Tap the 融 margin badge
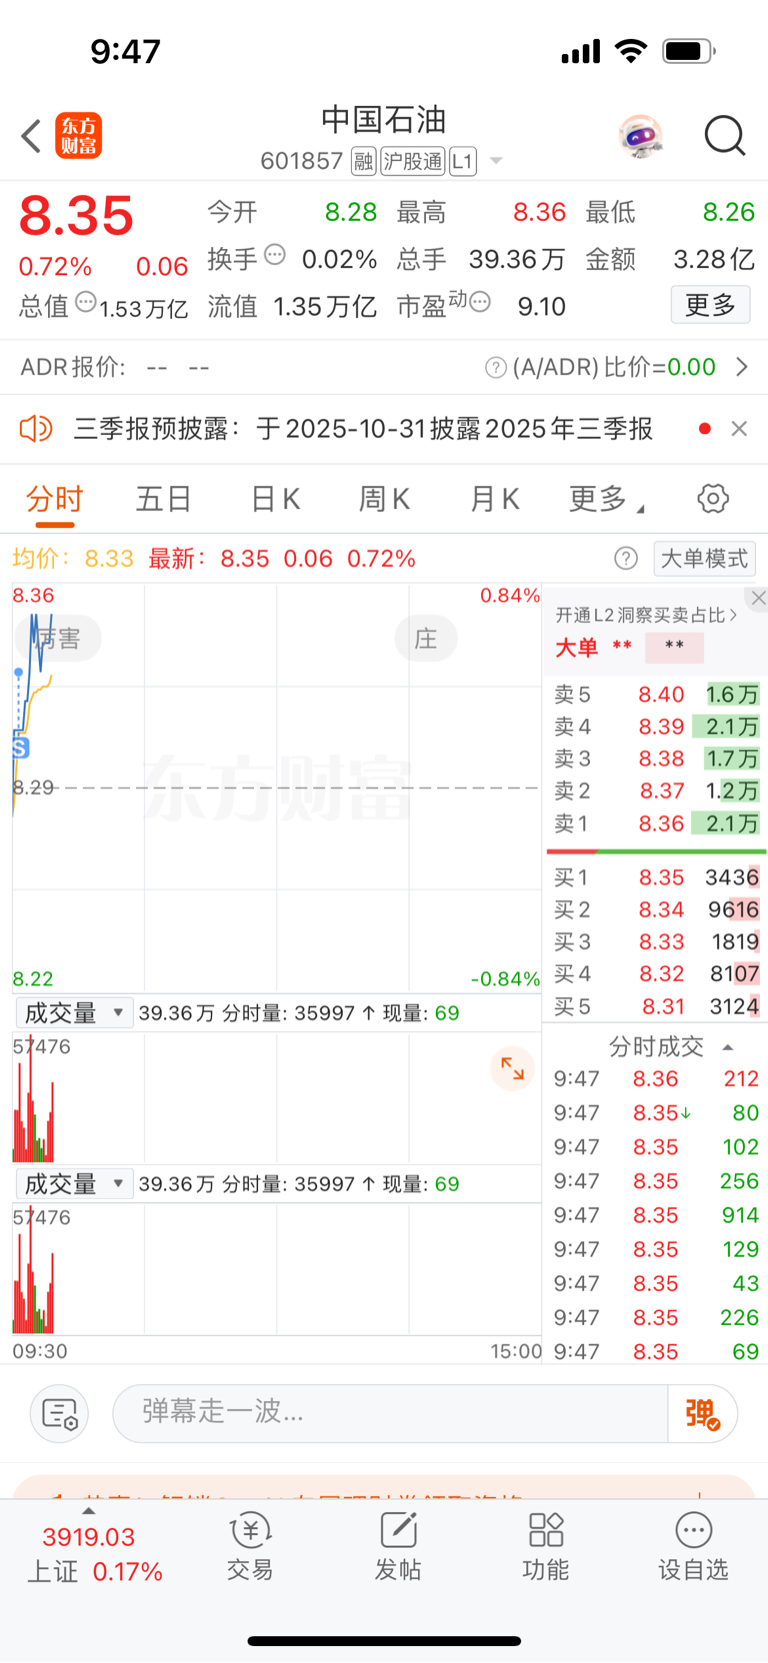 [x=364, y=161]
